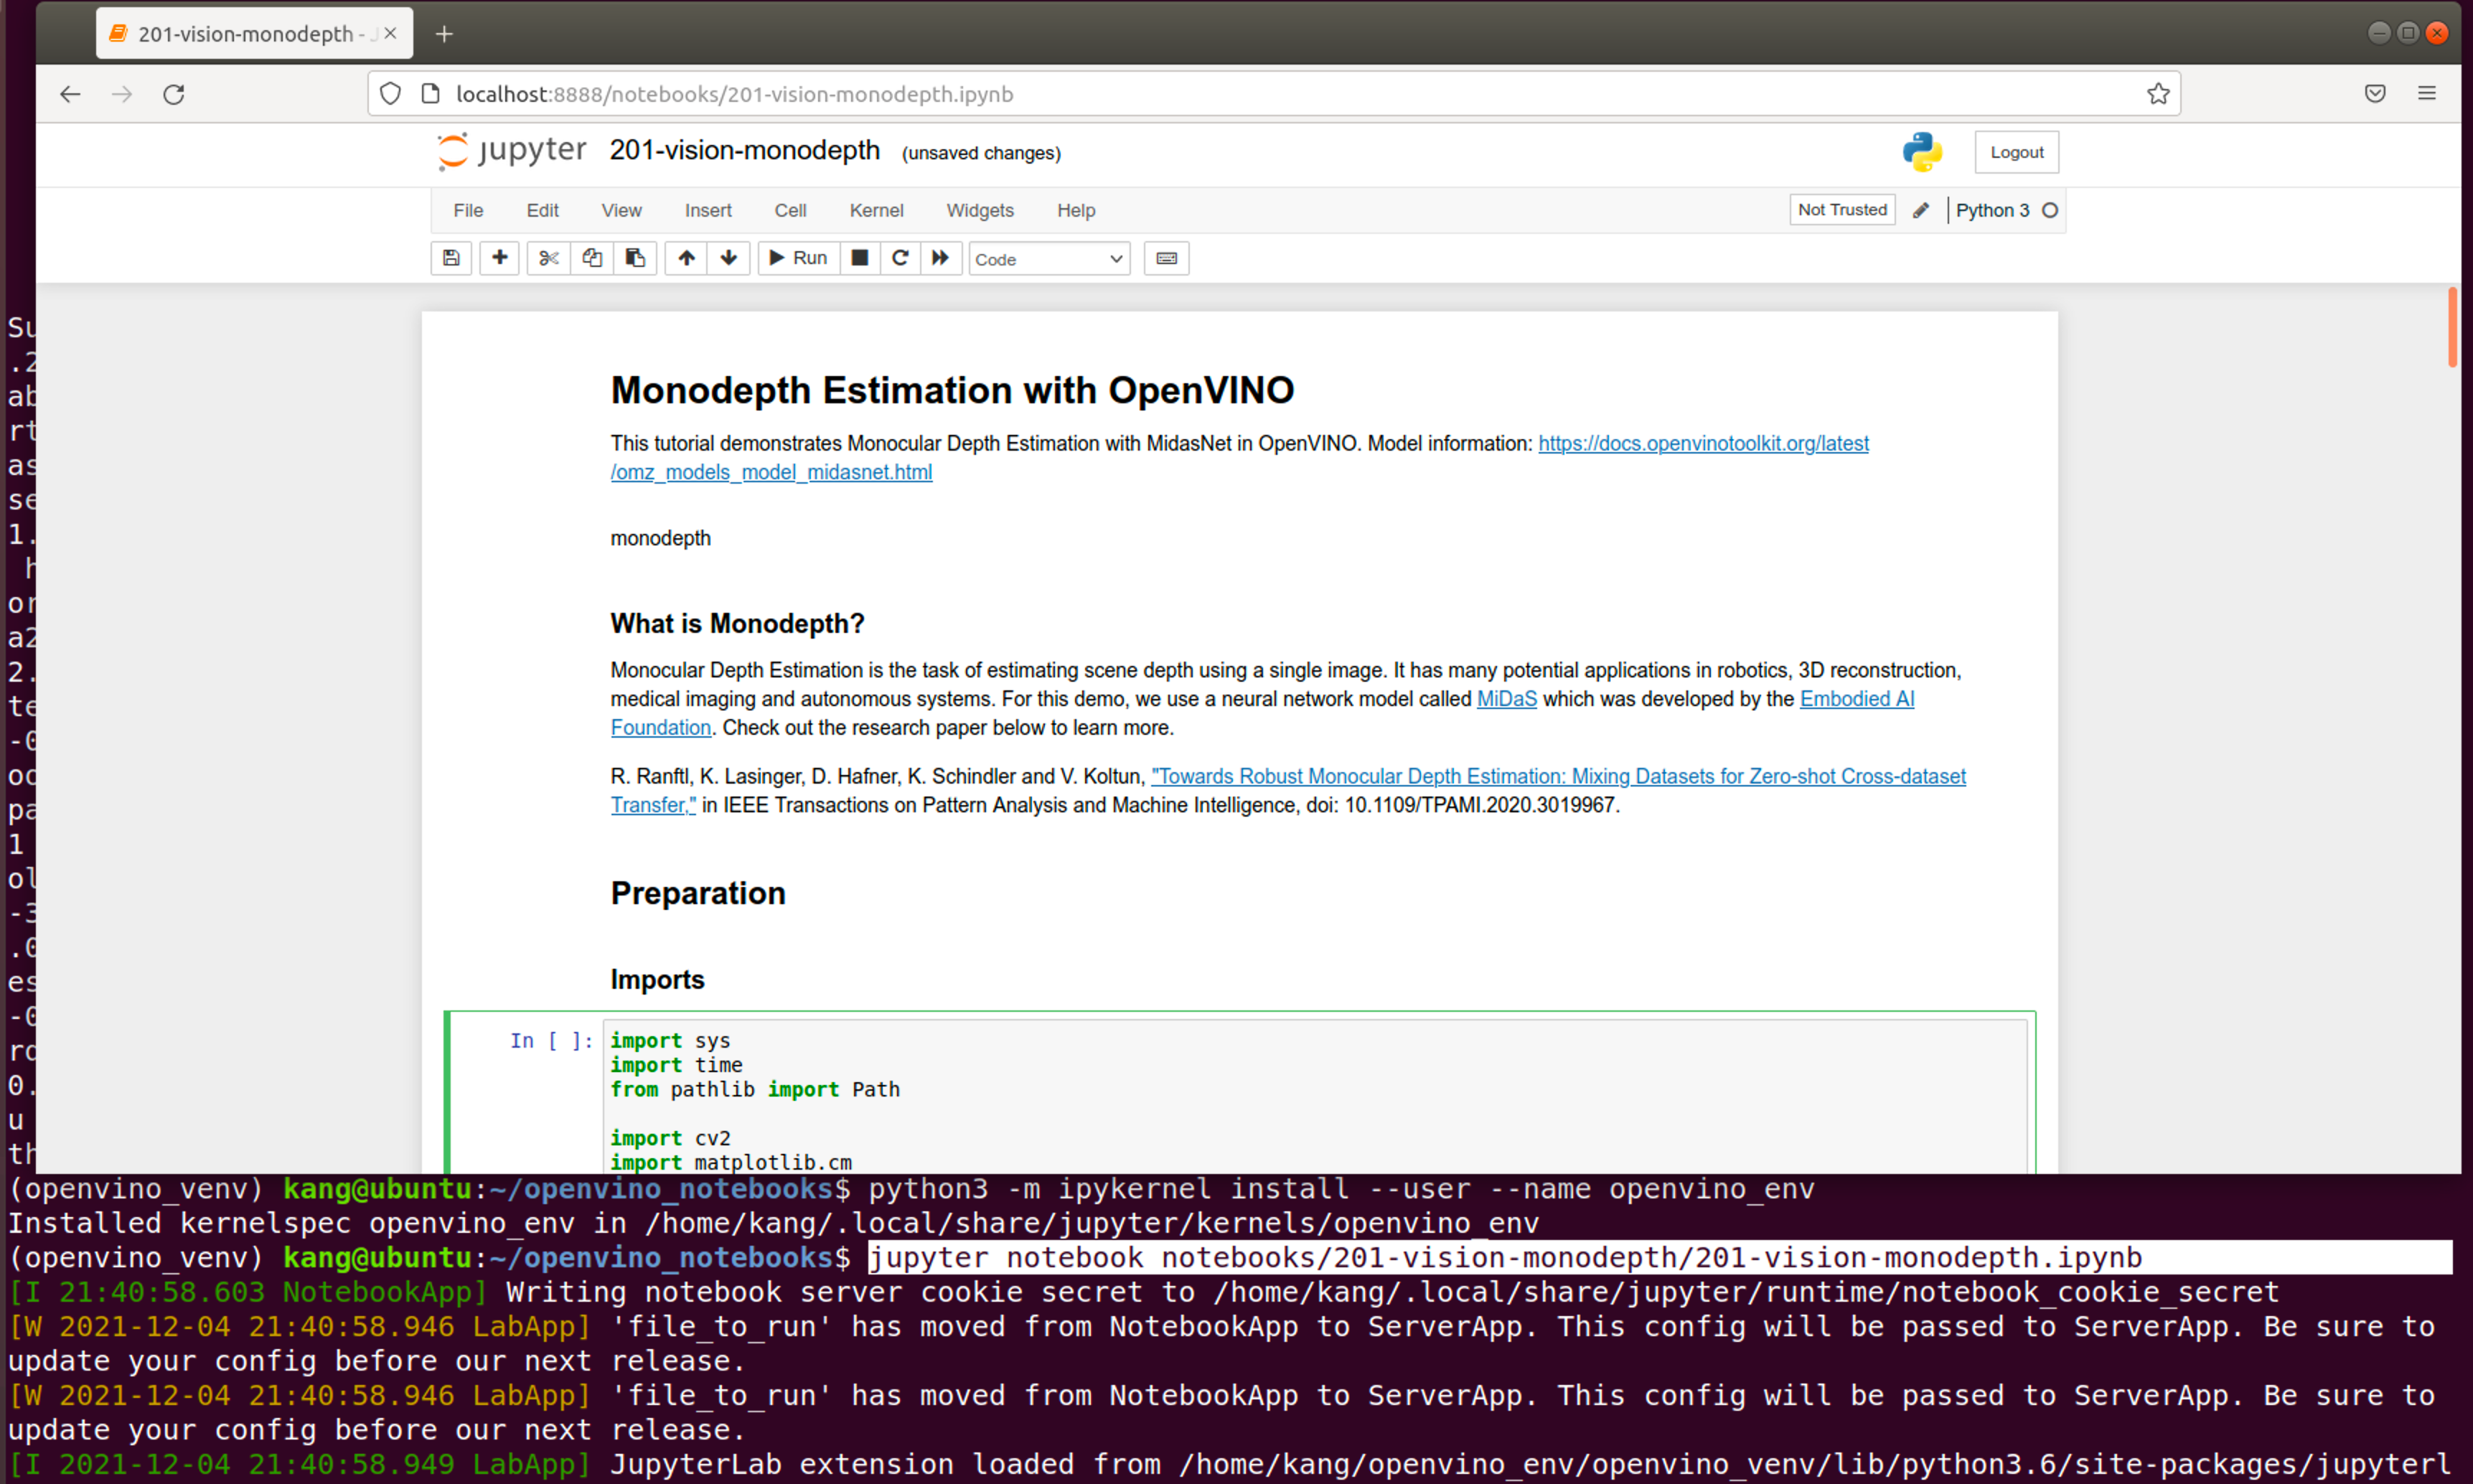The image size is (2473, 1484).
Task: Interrupt the kernel with the stop icon
Action: [859, 258]
